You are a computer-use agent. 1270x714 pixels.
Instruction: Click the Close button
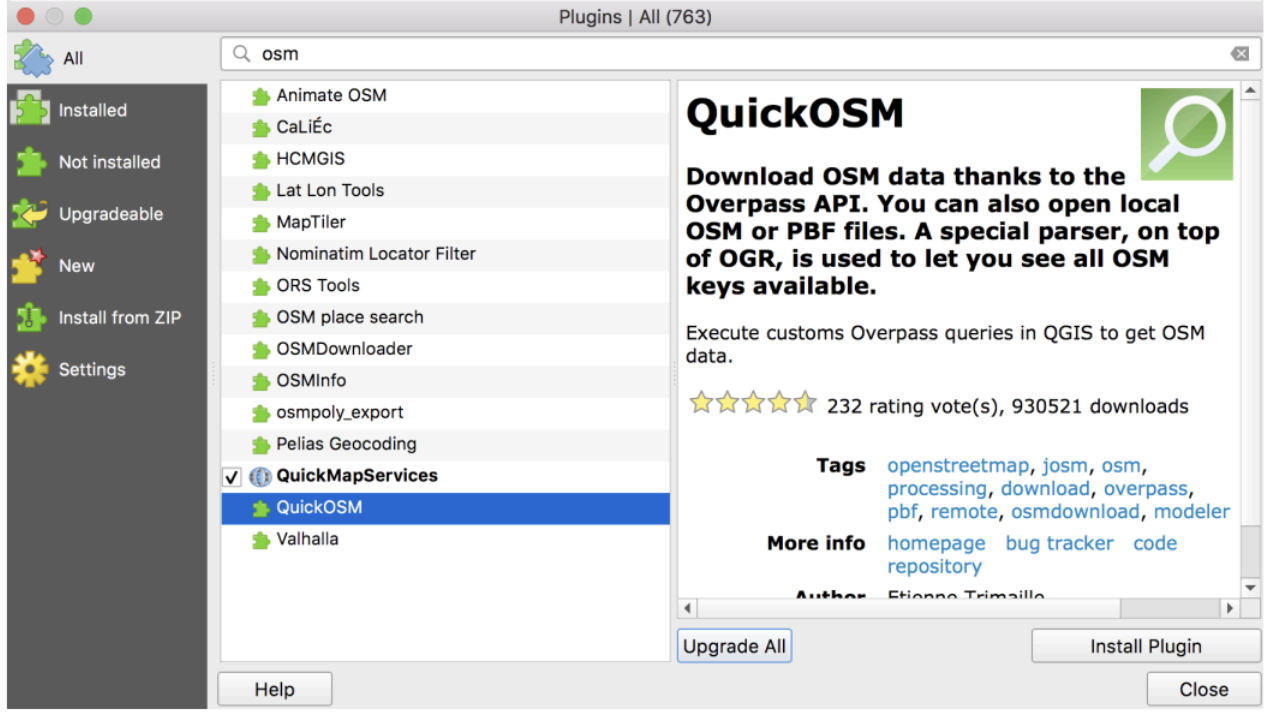pos(1203,689)
